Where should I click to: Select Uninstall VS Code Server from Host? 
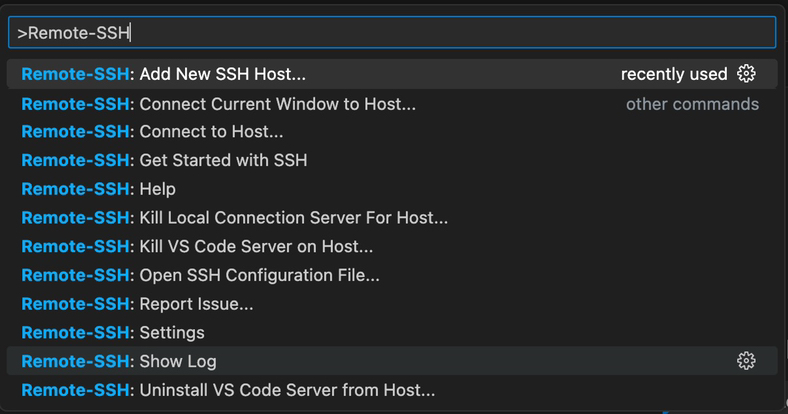[392, 390]
